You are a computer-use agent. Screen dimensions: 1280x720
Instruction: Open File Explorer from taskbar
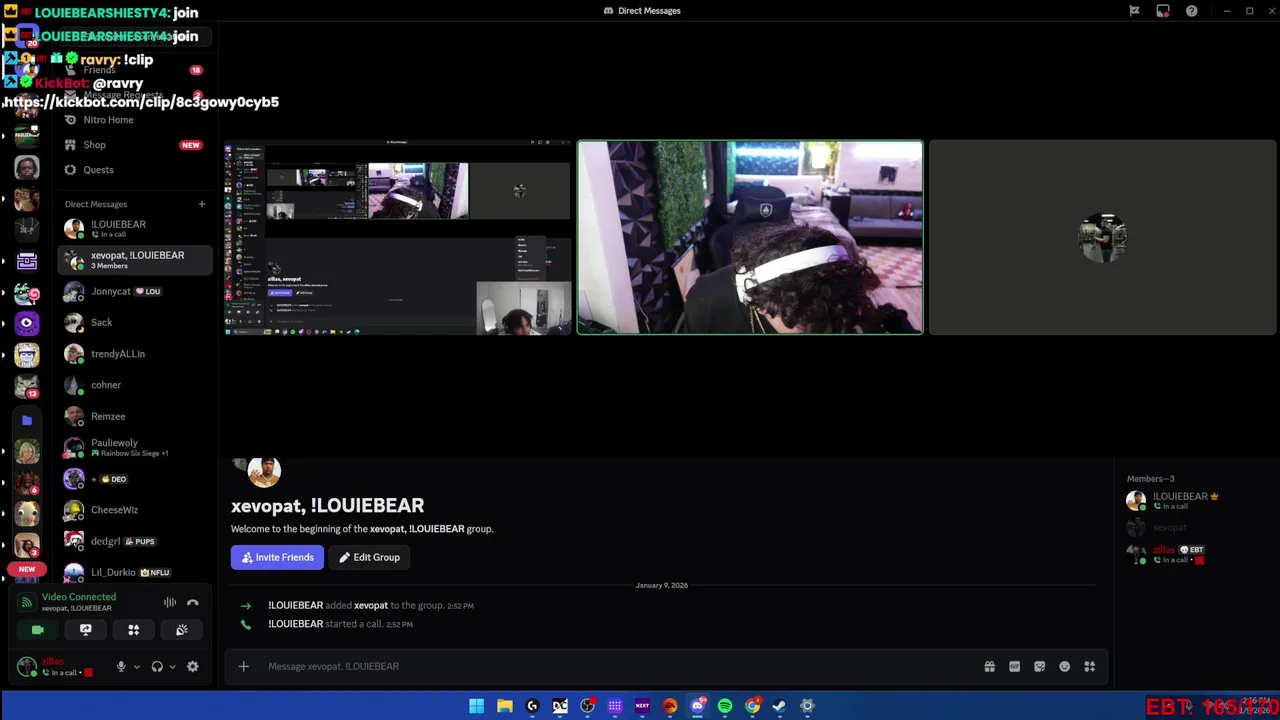[505, 706]
